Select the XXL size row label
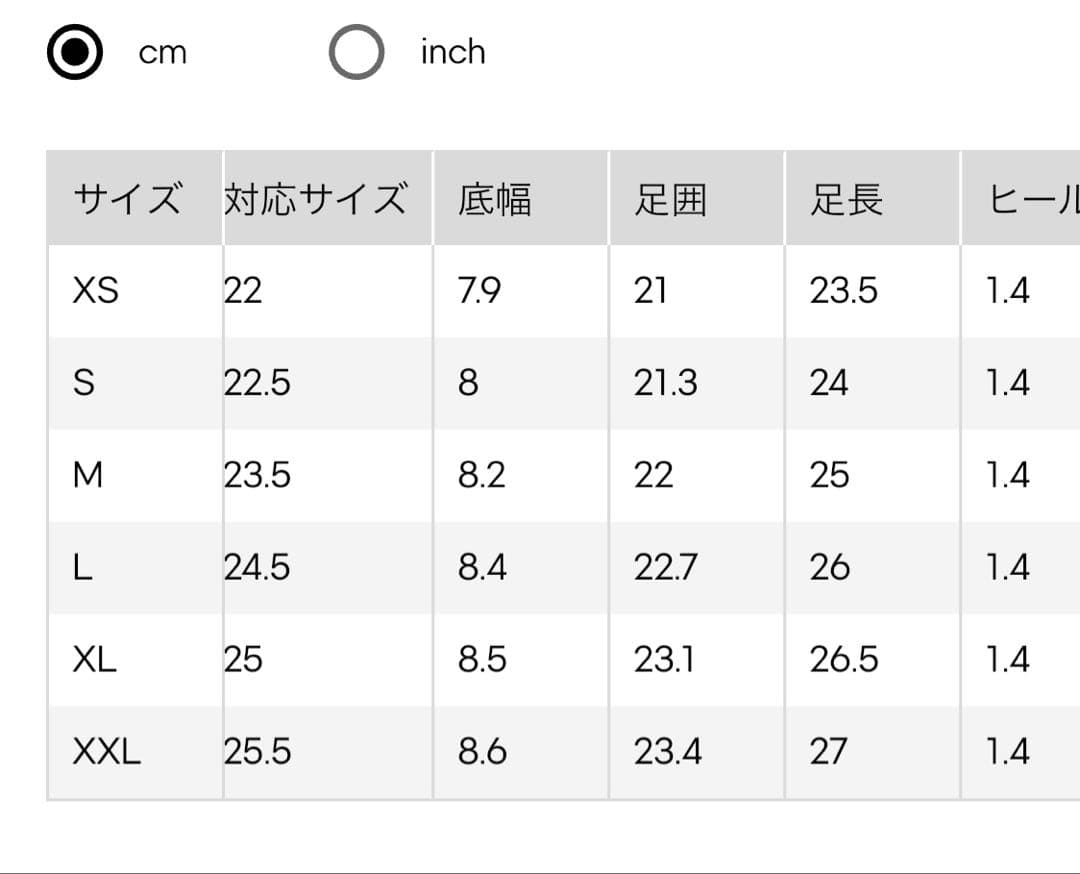 (x=107, y=751)
